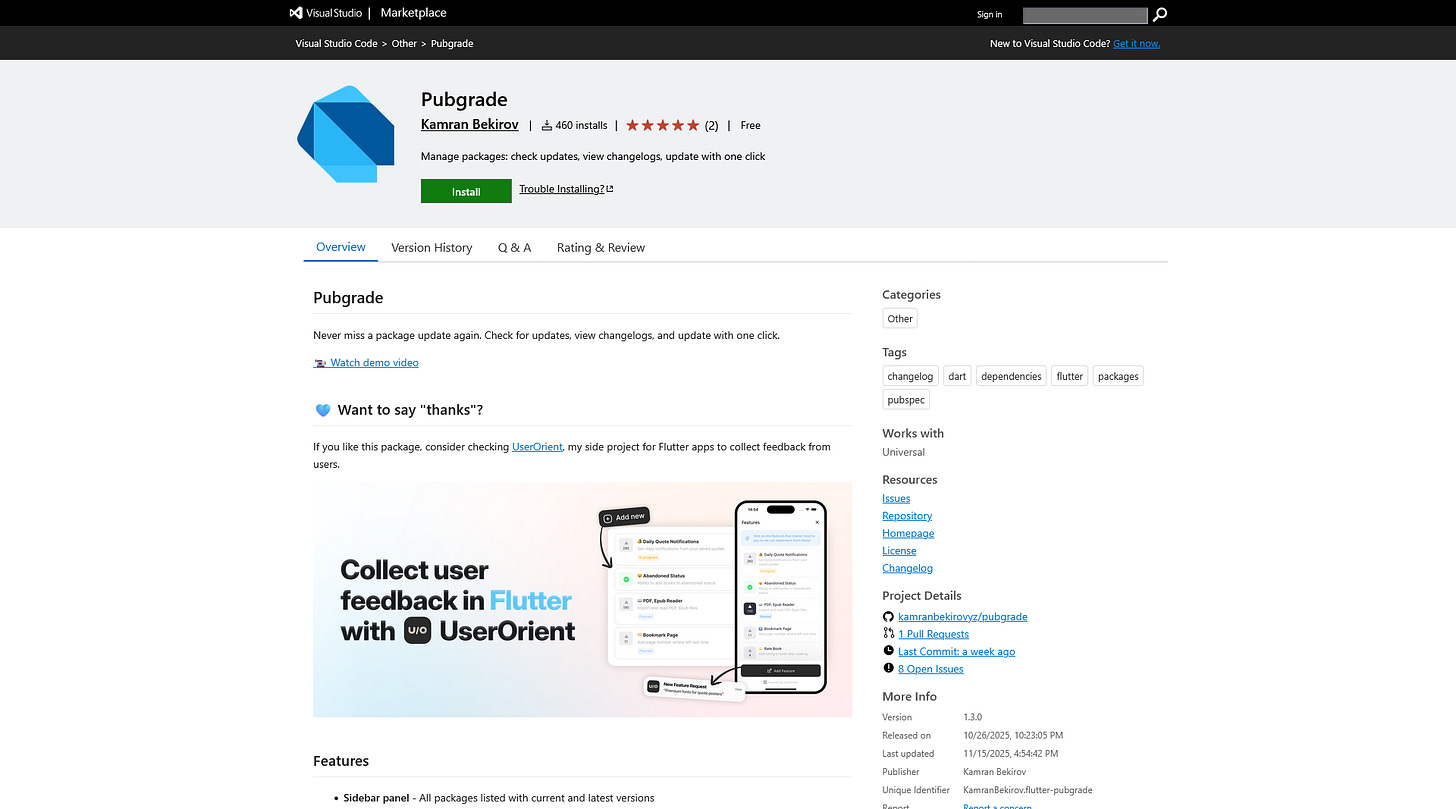
Task: Click the changelog tag
Action: click(x=910, y=377)
